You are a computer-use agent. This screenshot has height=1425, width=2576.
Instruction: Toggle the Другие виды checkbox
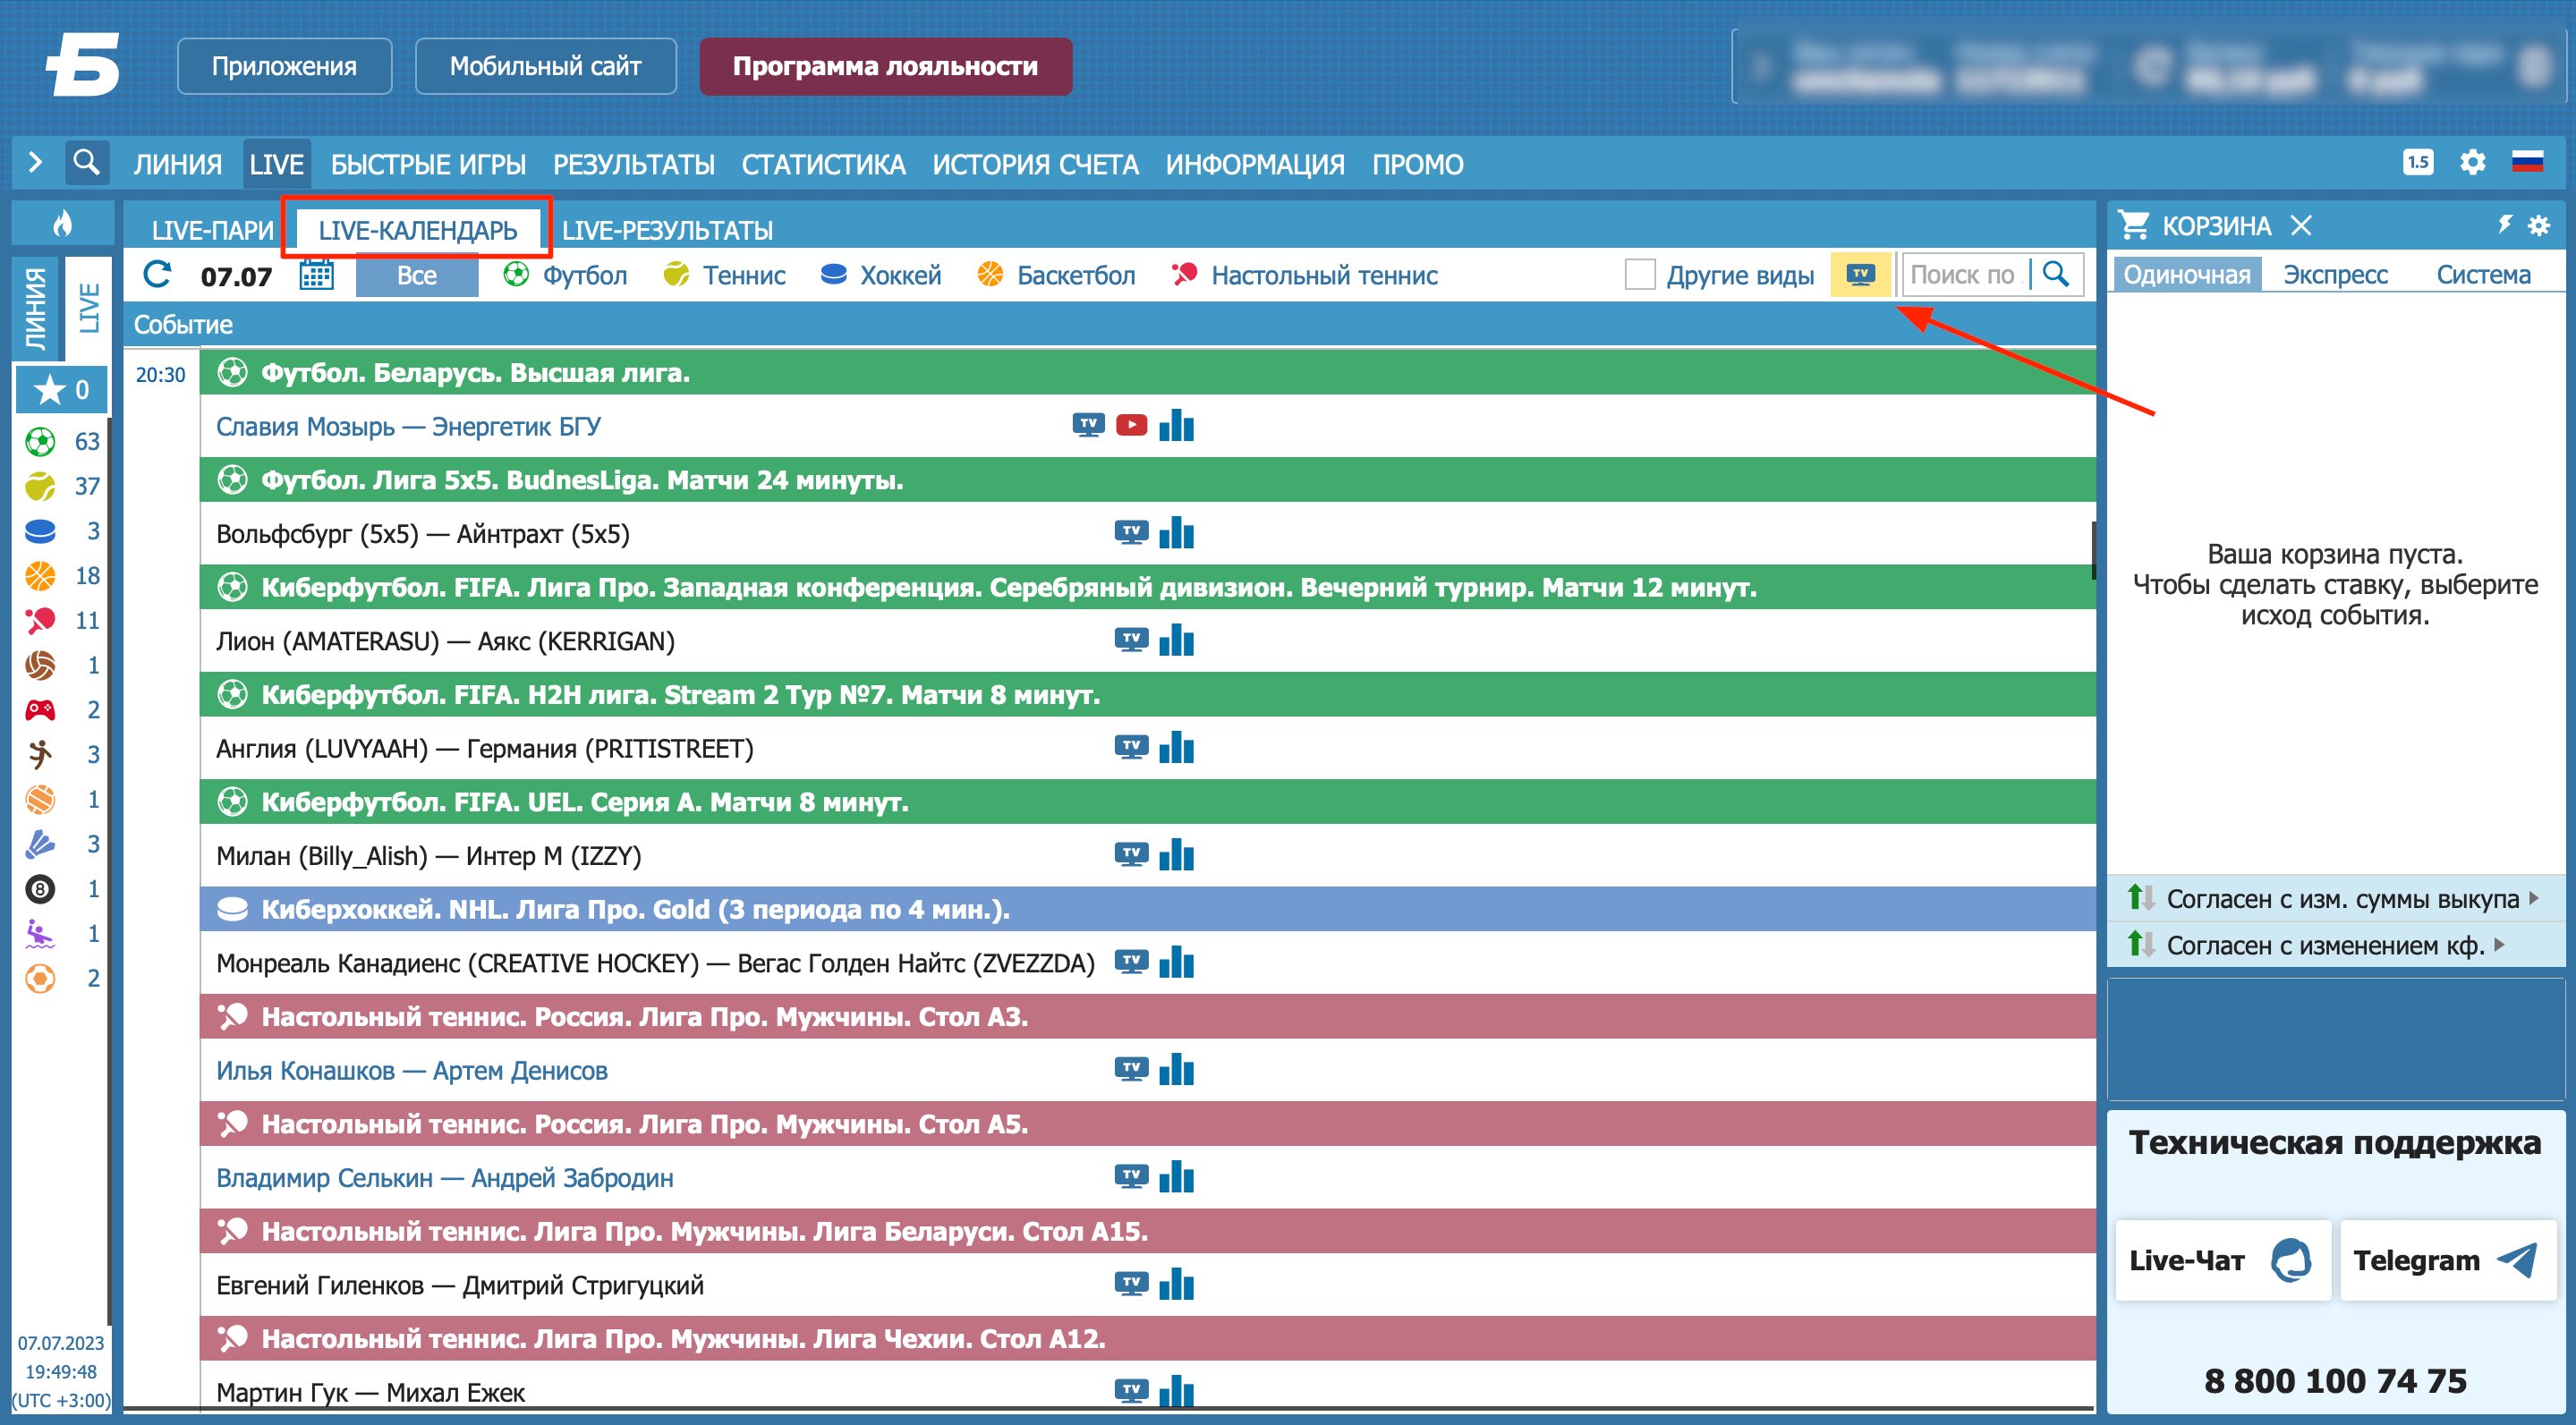[x=1640, y=274]
